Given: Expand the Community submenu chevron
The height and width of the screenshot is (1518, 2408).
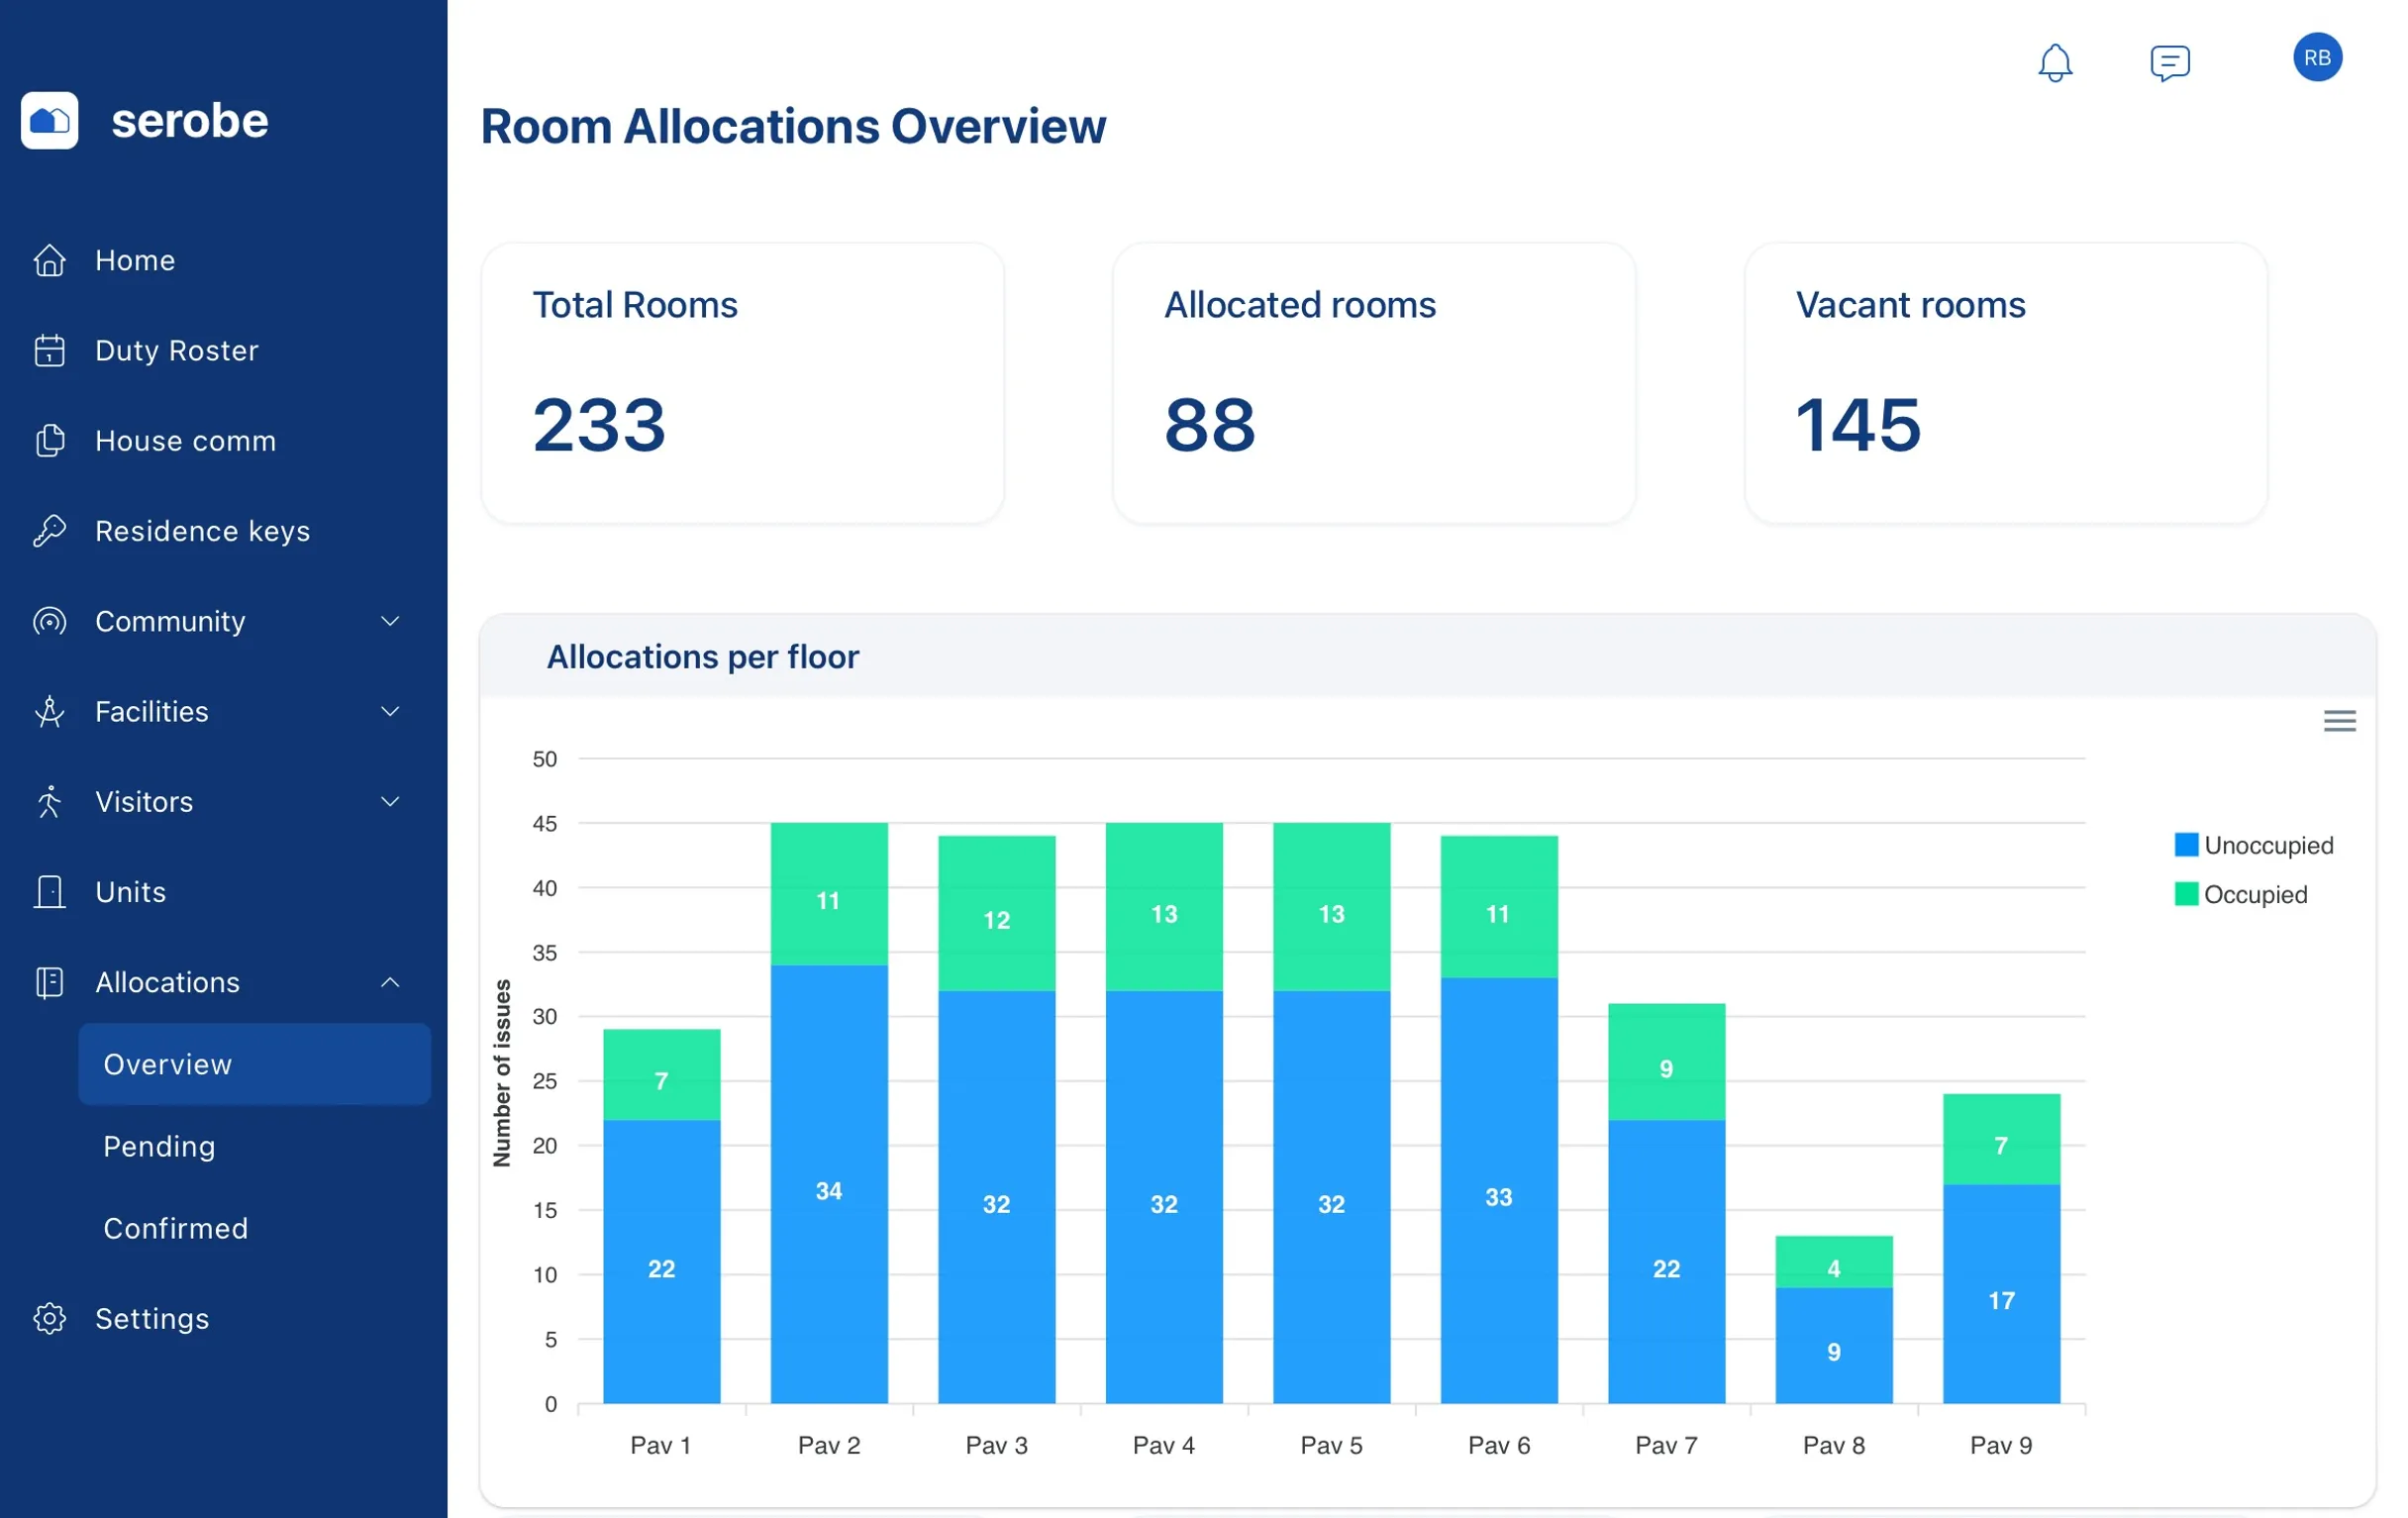Looking at the screenshot, I should point(390,621).
